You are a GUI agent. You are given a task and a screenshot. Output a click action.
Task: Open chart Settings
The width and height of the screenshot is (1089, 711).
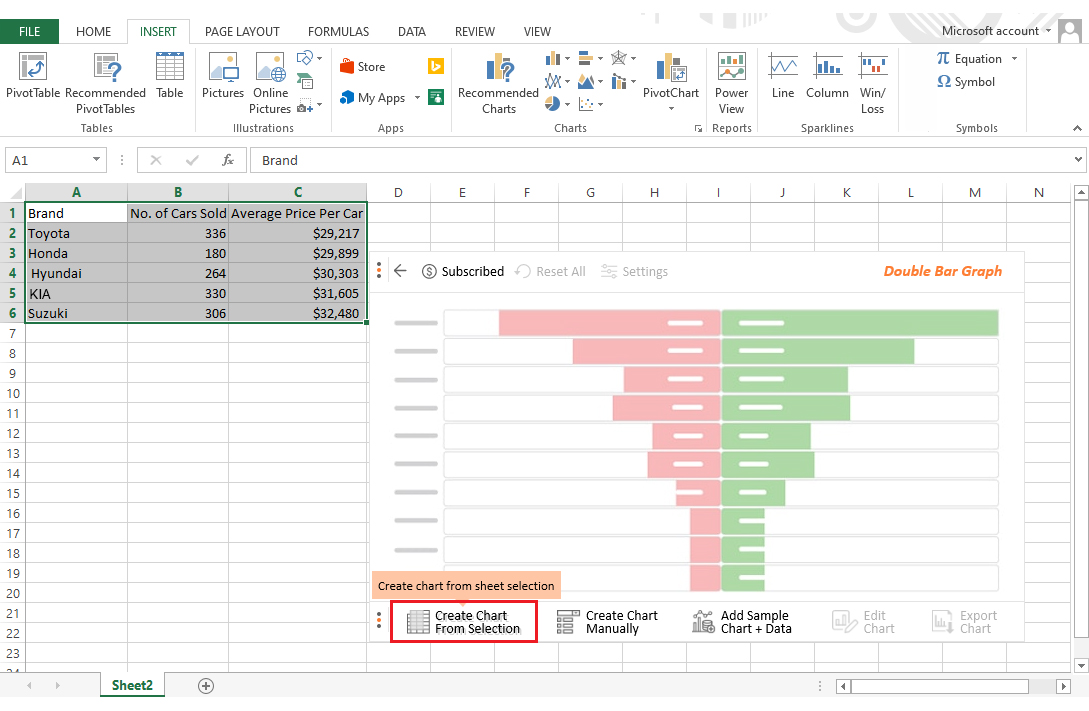634,271
